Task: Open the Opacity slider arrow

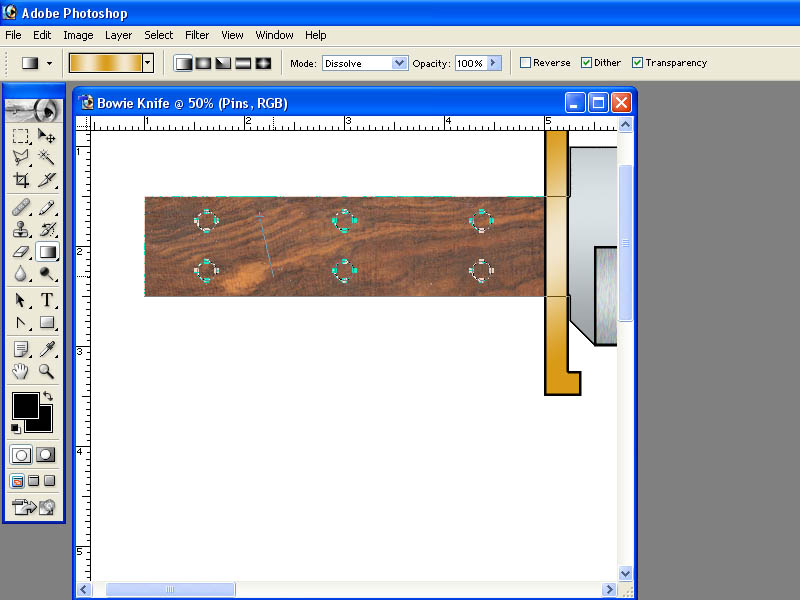Action: point(493,63)
